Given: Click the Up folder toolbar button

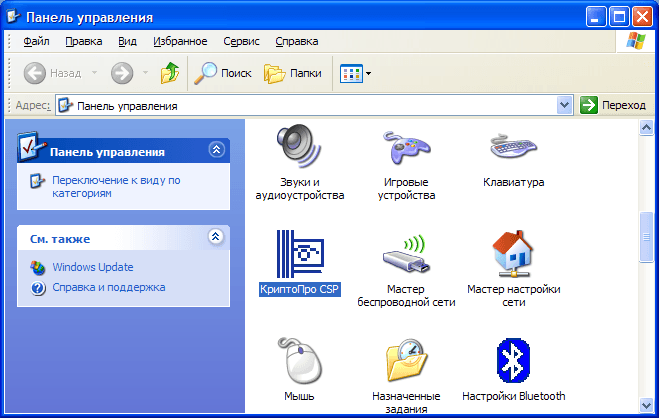Looking at the screenshot, I should coord(170,73).
